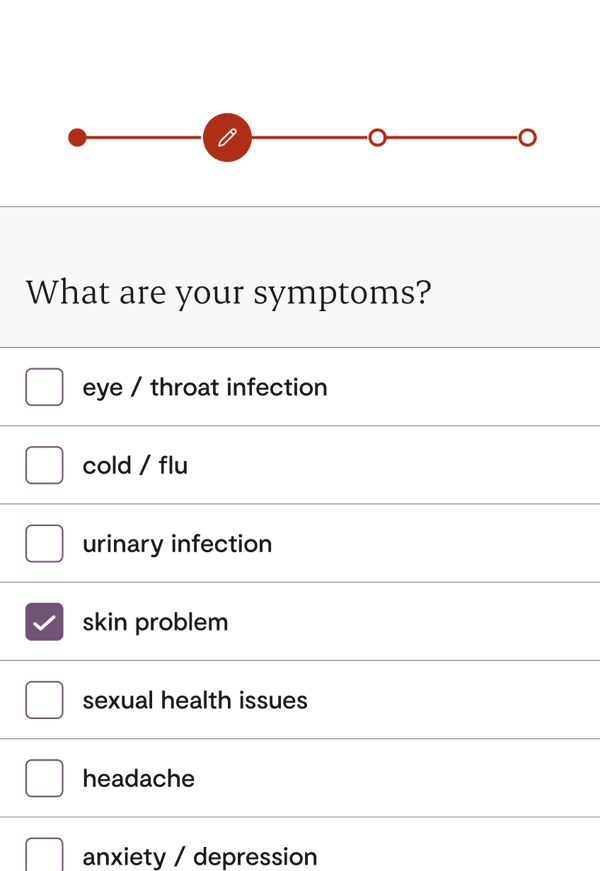This screenshot has height=871, width=600.
Task: Choose the "sexual health issues" label text
Action: click(195, 700)
